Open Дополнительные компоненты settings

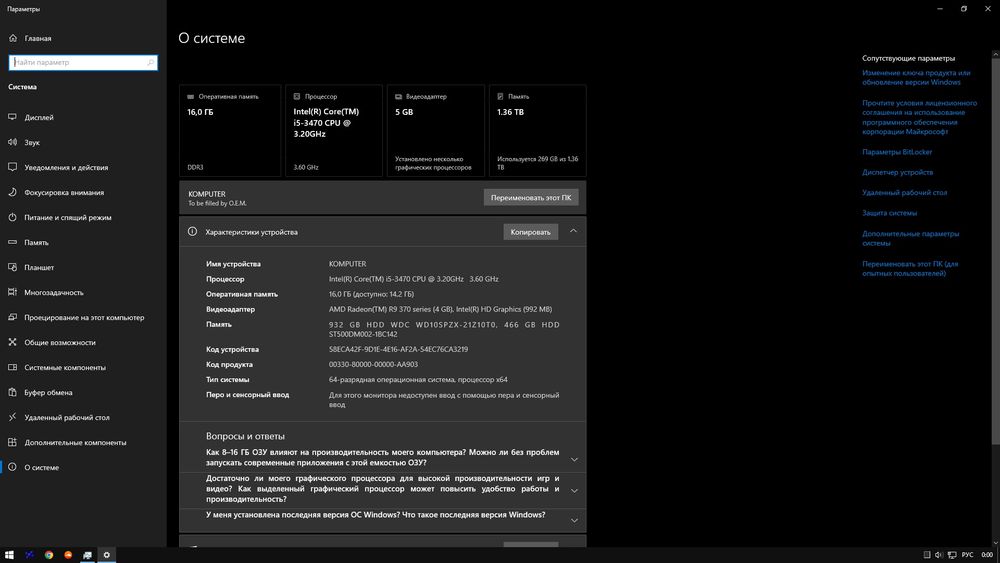coord(75,442)
